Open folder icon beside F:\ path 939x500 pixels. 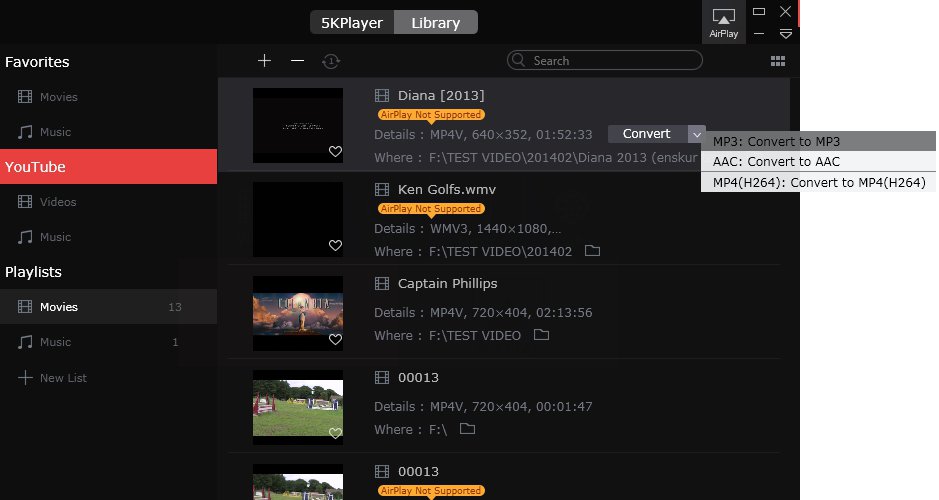coord(467,428)
